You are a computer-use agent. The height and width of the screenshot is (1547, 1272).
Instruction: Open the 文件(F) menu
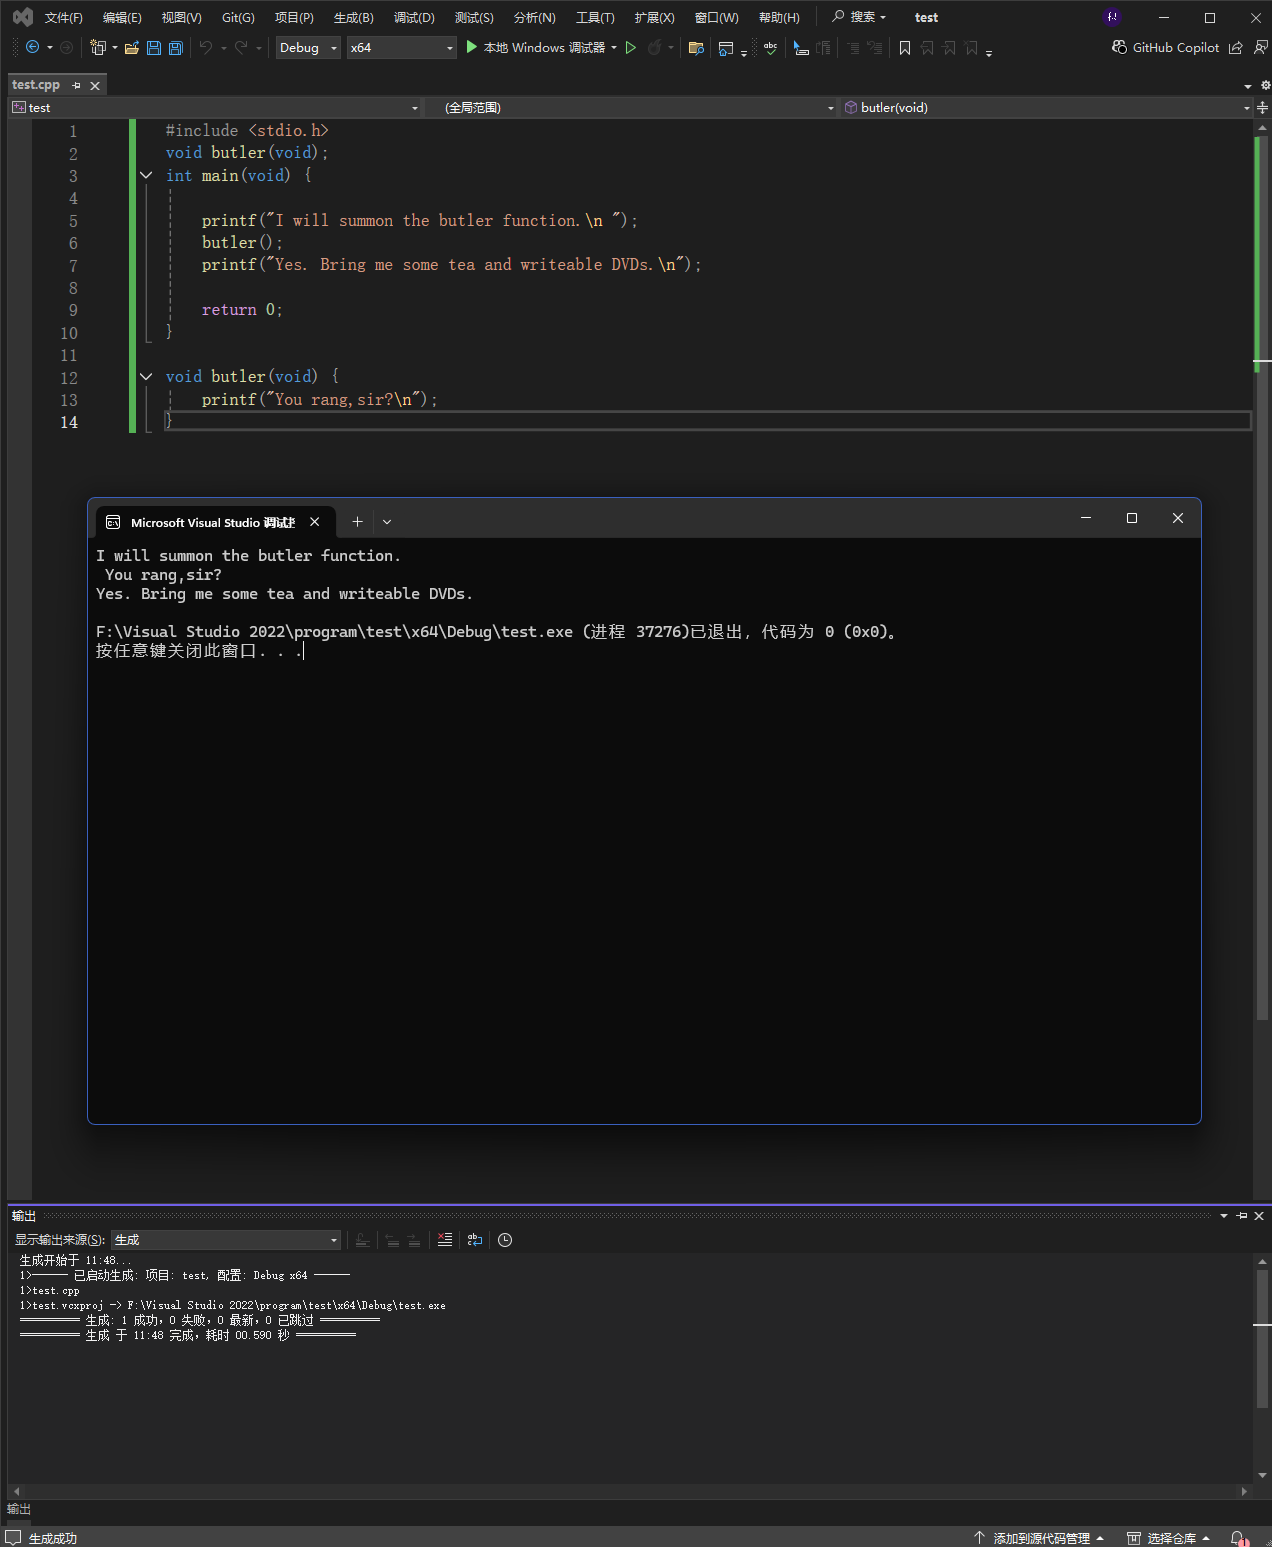click(63, 17)
